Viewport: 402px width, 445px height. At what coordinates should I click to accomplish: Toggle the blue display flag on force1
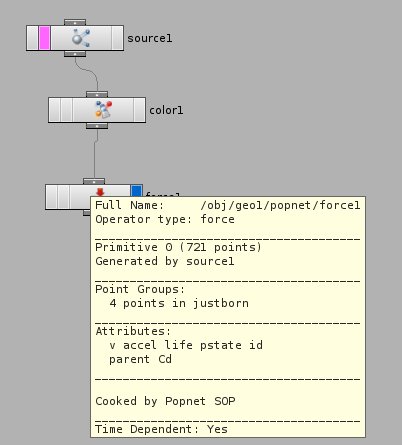136,191
